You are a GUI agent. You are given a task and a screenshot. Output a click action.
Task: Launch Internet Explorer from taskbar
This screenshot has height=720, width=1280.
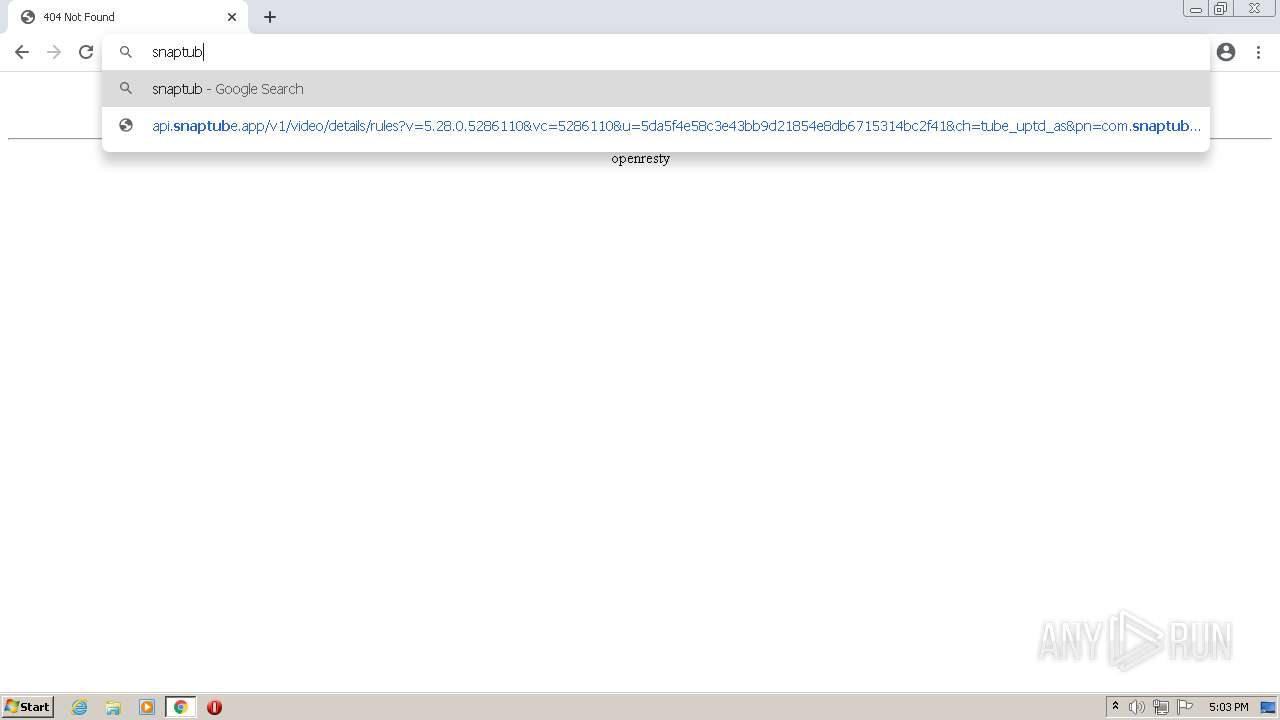click(80, 707)
